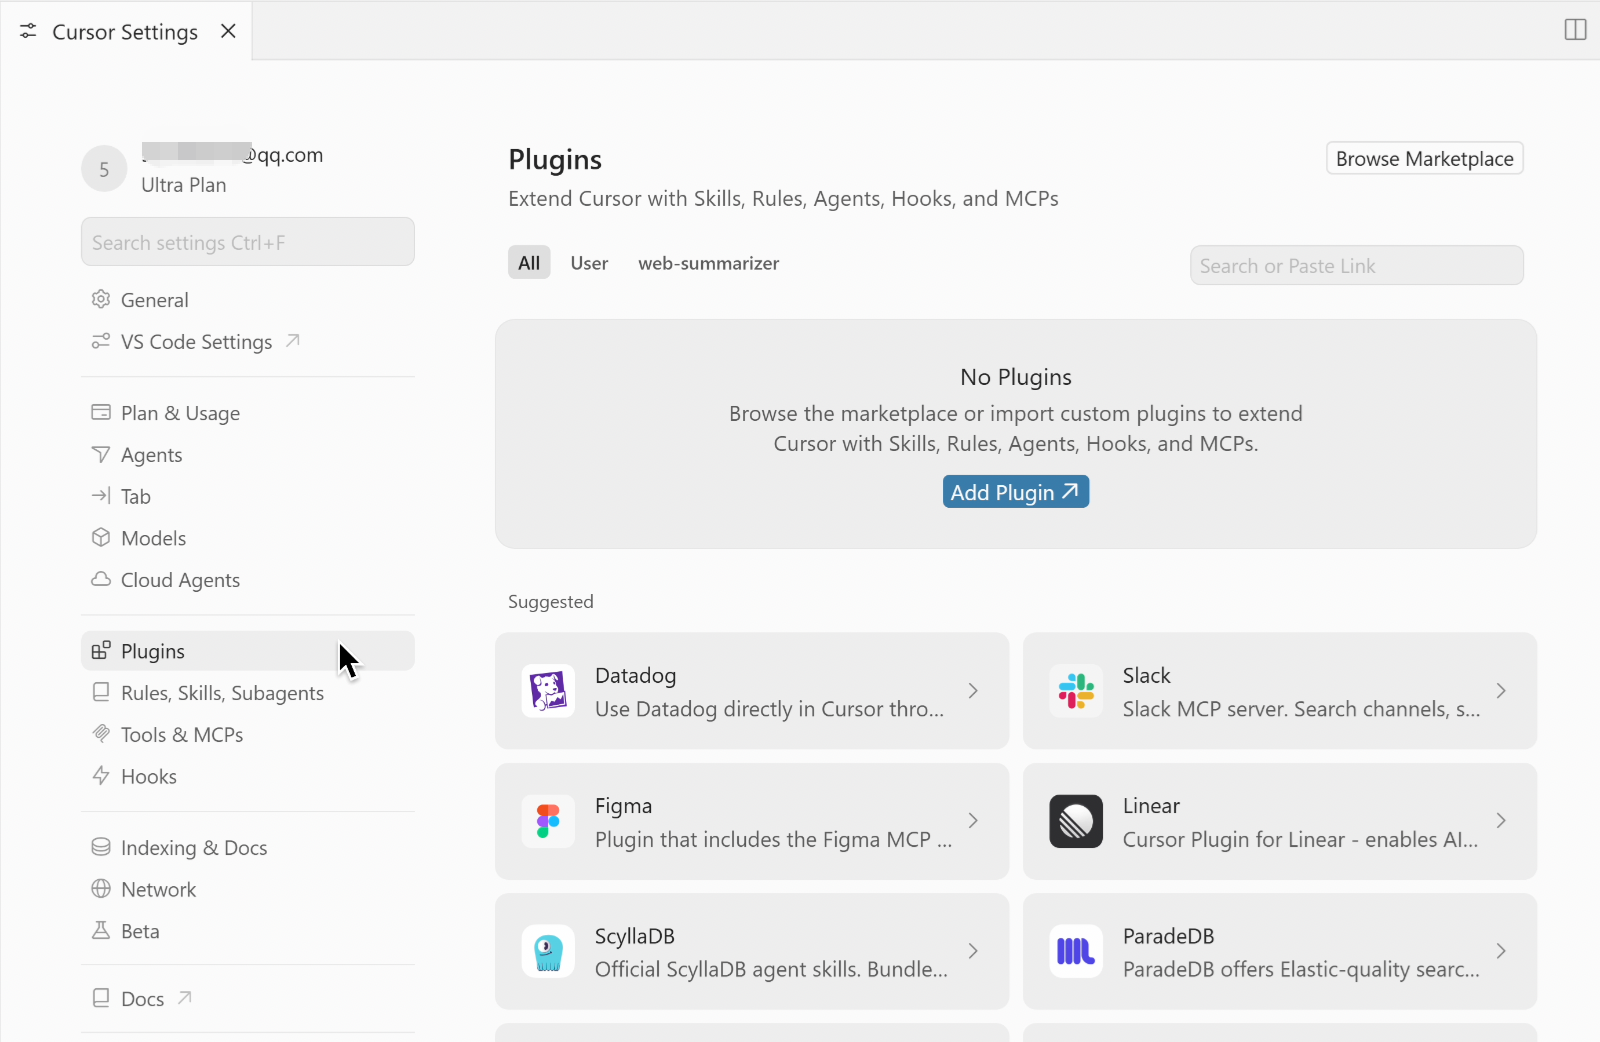Click the Add Plugin button
This screenshot has width=1600, height=1042.
[x=1015, y=492]
